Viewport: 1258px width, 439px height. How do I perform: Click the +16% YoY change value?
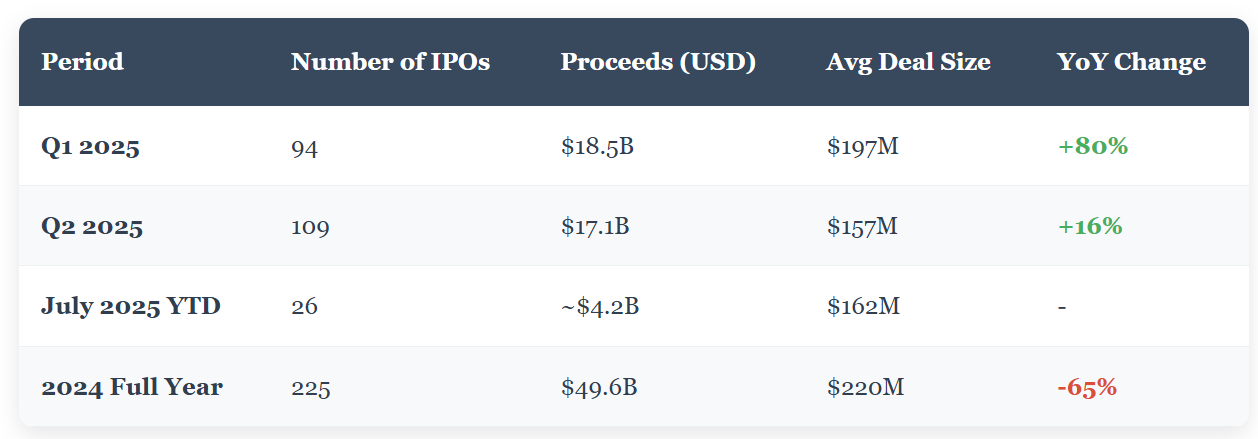pyautogui.click(x=1090, y=227)
